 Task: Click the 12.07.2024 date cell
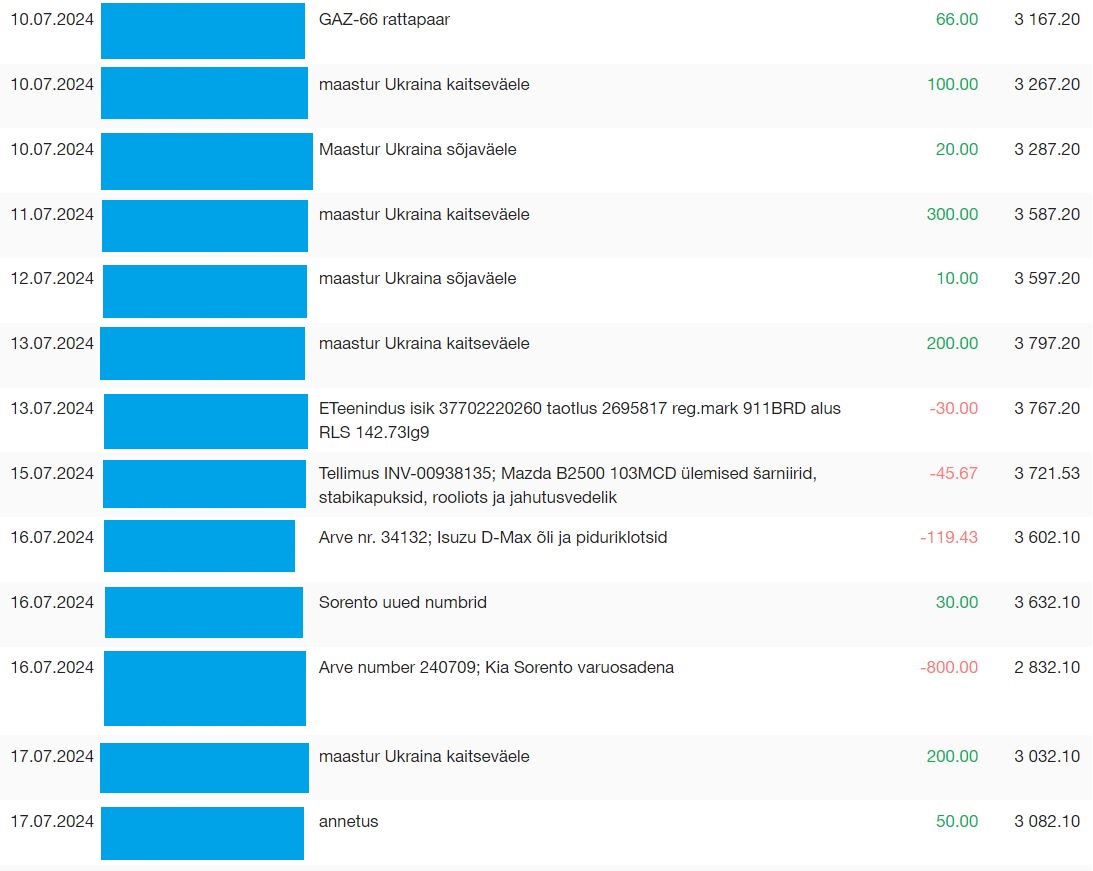pos(52,279)
